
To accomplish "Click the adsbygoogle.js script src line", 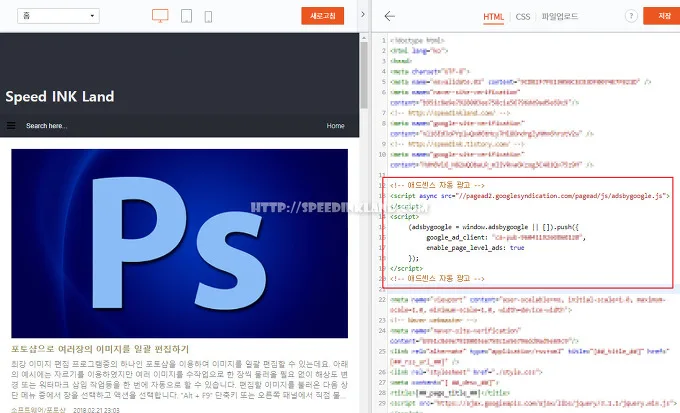I will (x=530, y=196).
